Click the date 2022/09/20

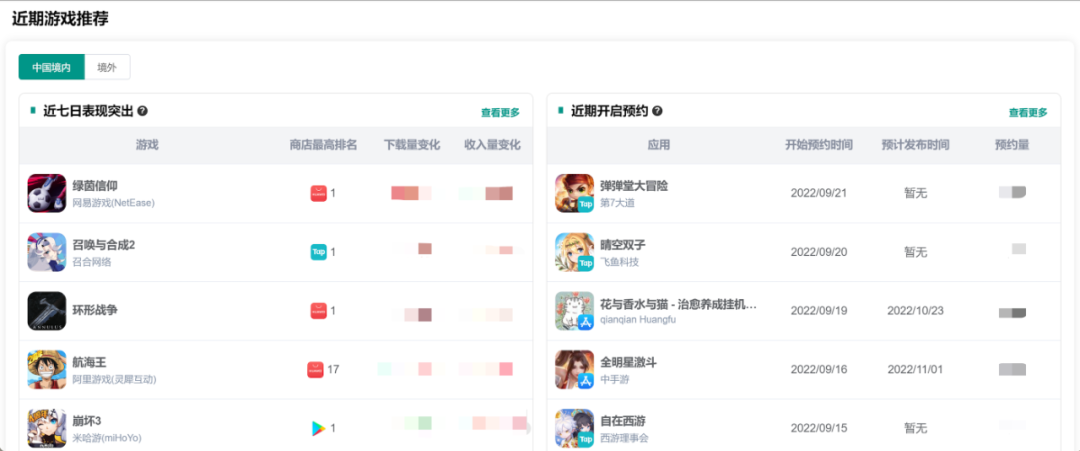(819, 252)
